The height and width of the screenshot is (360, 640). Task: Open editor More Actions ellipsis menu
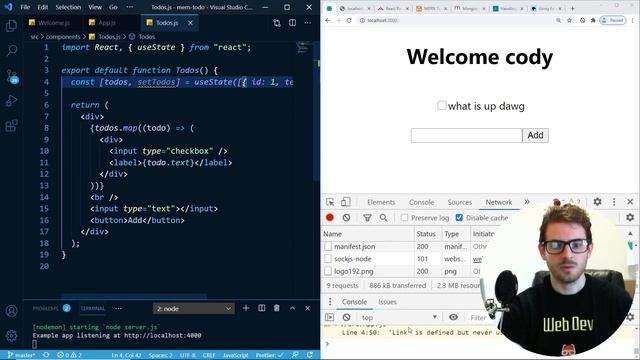pyautogui.click(x=308, y=23)
